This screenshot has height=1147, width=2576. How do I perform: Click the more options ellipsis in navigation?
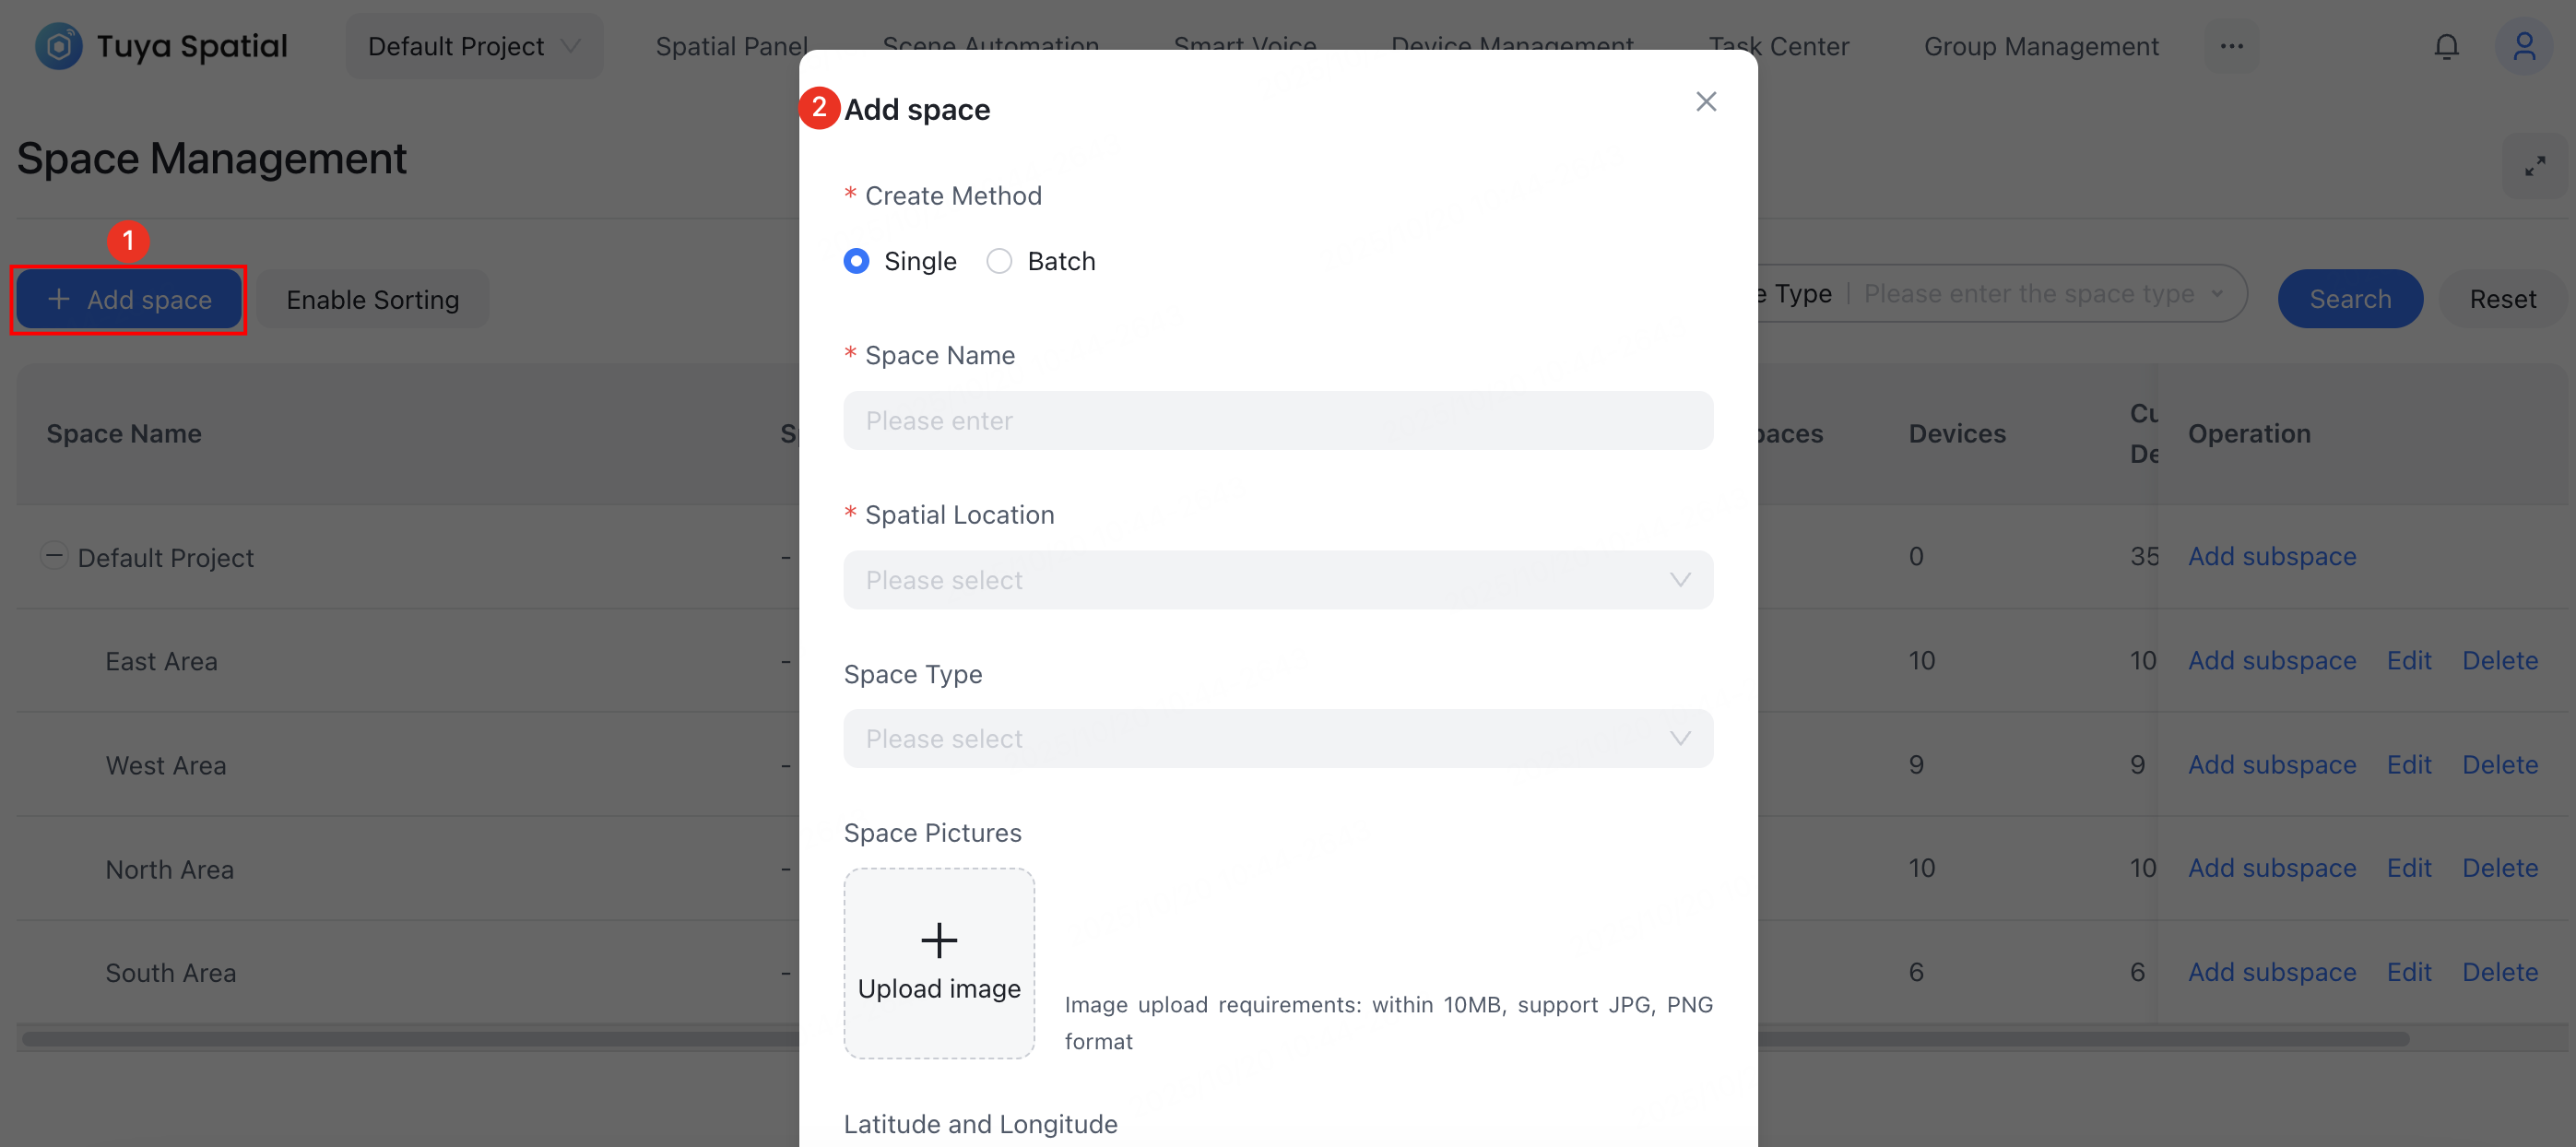tap(2231, 46)
